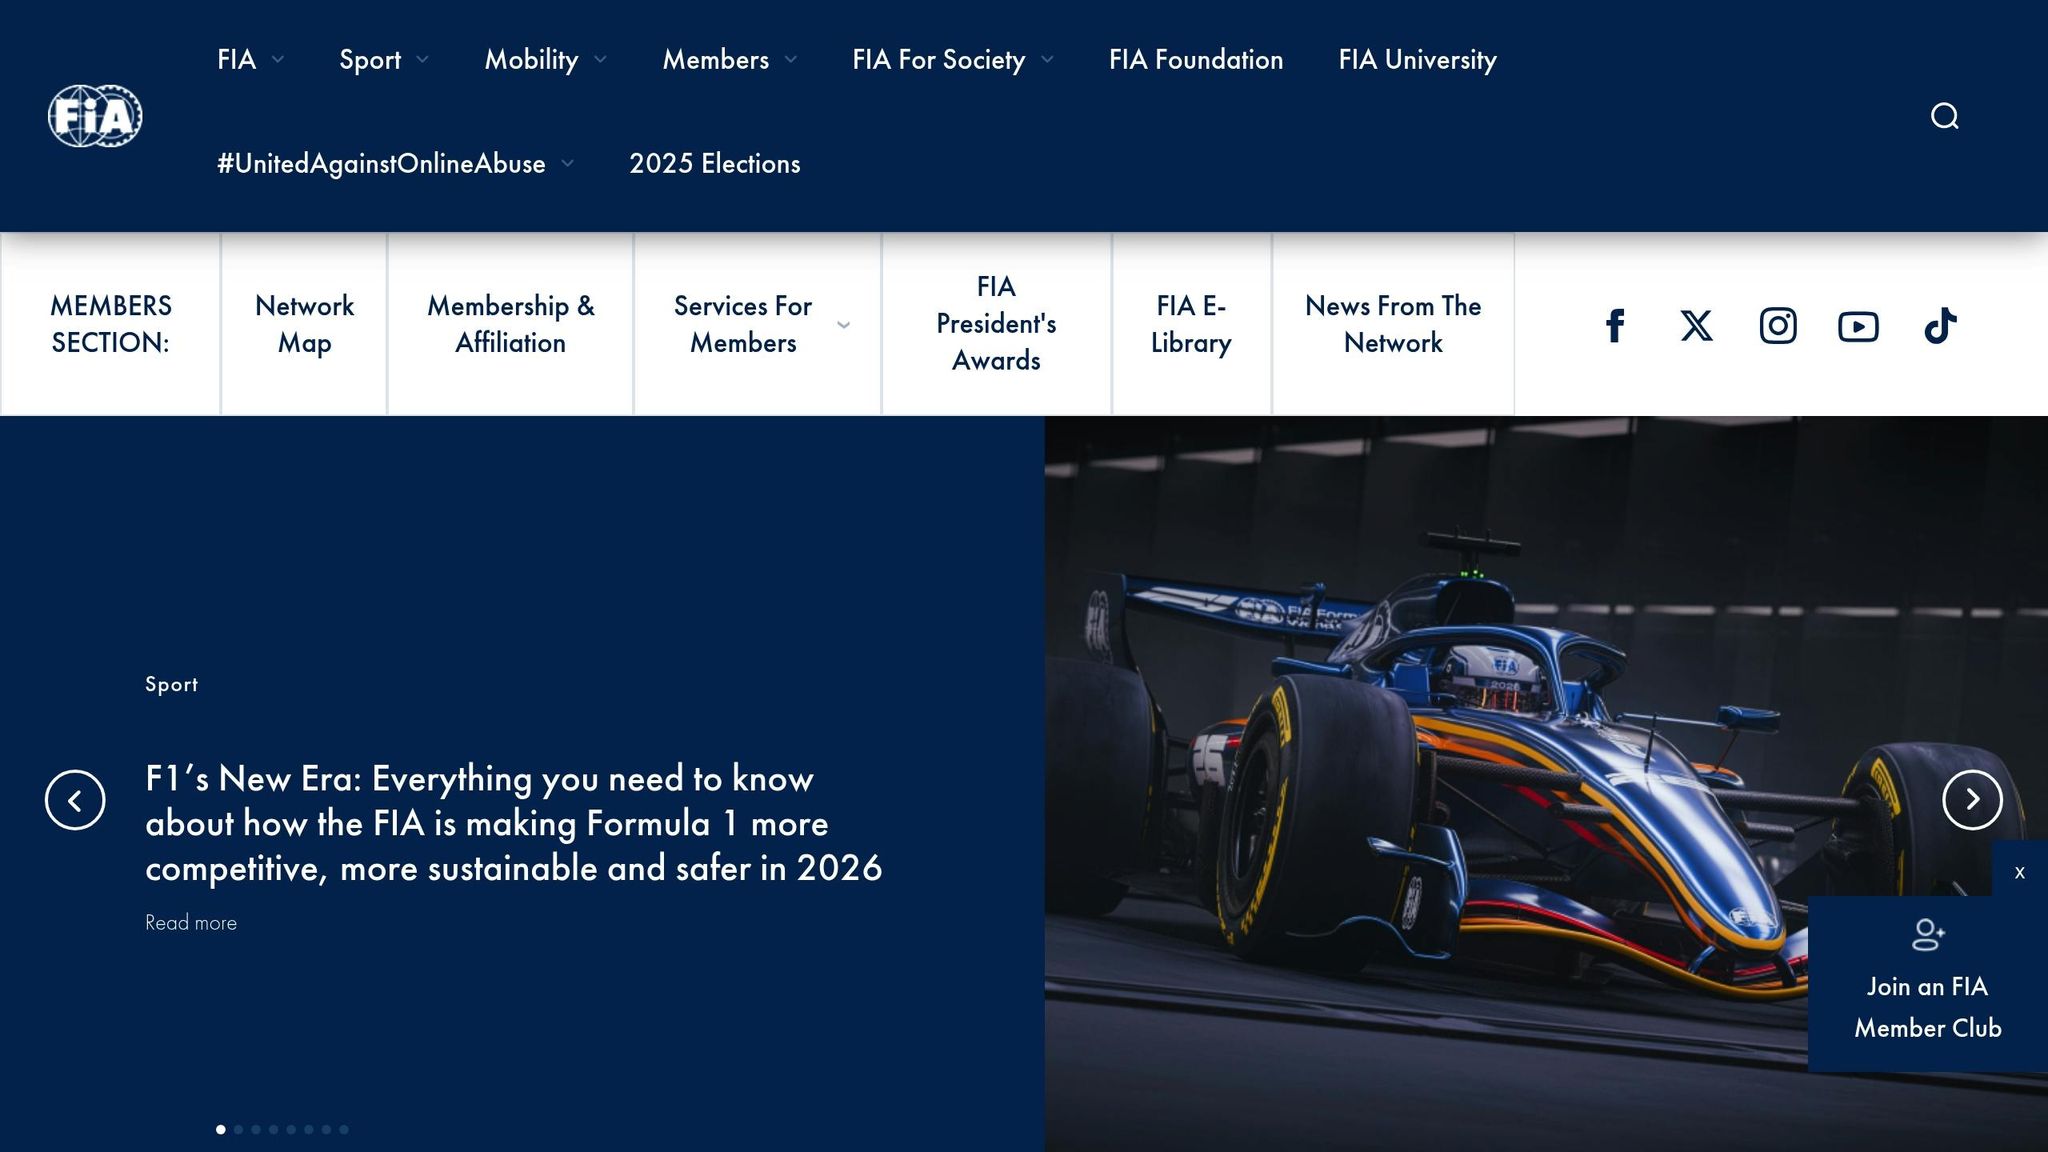2048x1152 pixels.
Task: Open the TikTok icon
Action: [1938, 324]
